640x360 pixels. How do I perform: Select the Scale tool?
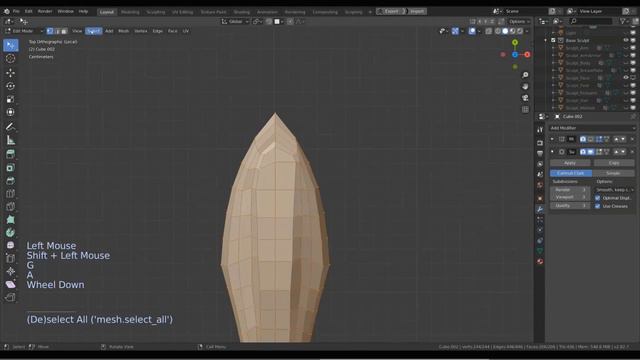(11, 99)
